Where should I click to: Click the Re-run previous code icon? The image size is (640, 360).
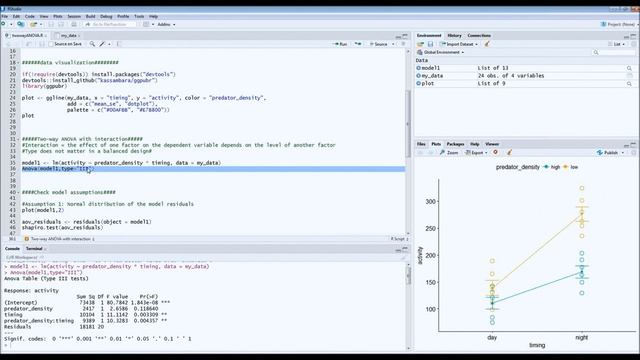358,44
